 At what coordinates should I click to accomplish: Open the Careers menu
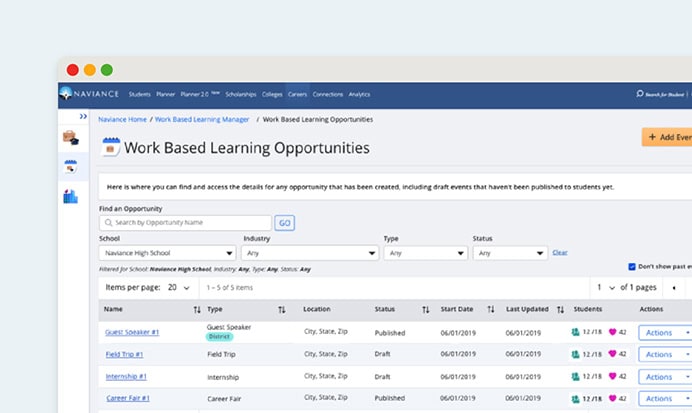tap(297, 94)
